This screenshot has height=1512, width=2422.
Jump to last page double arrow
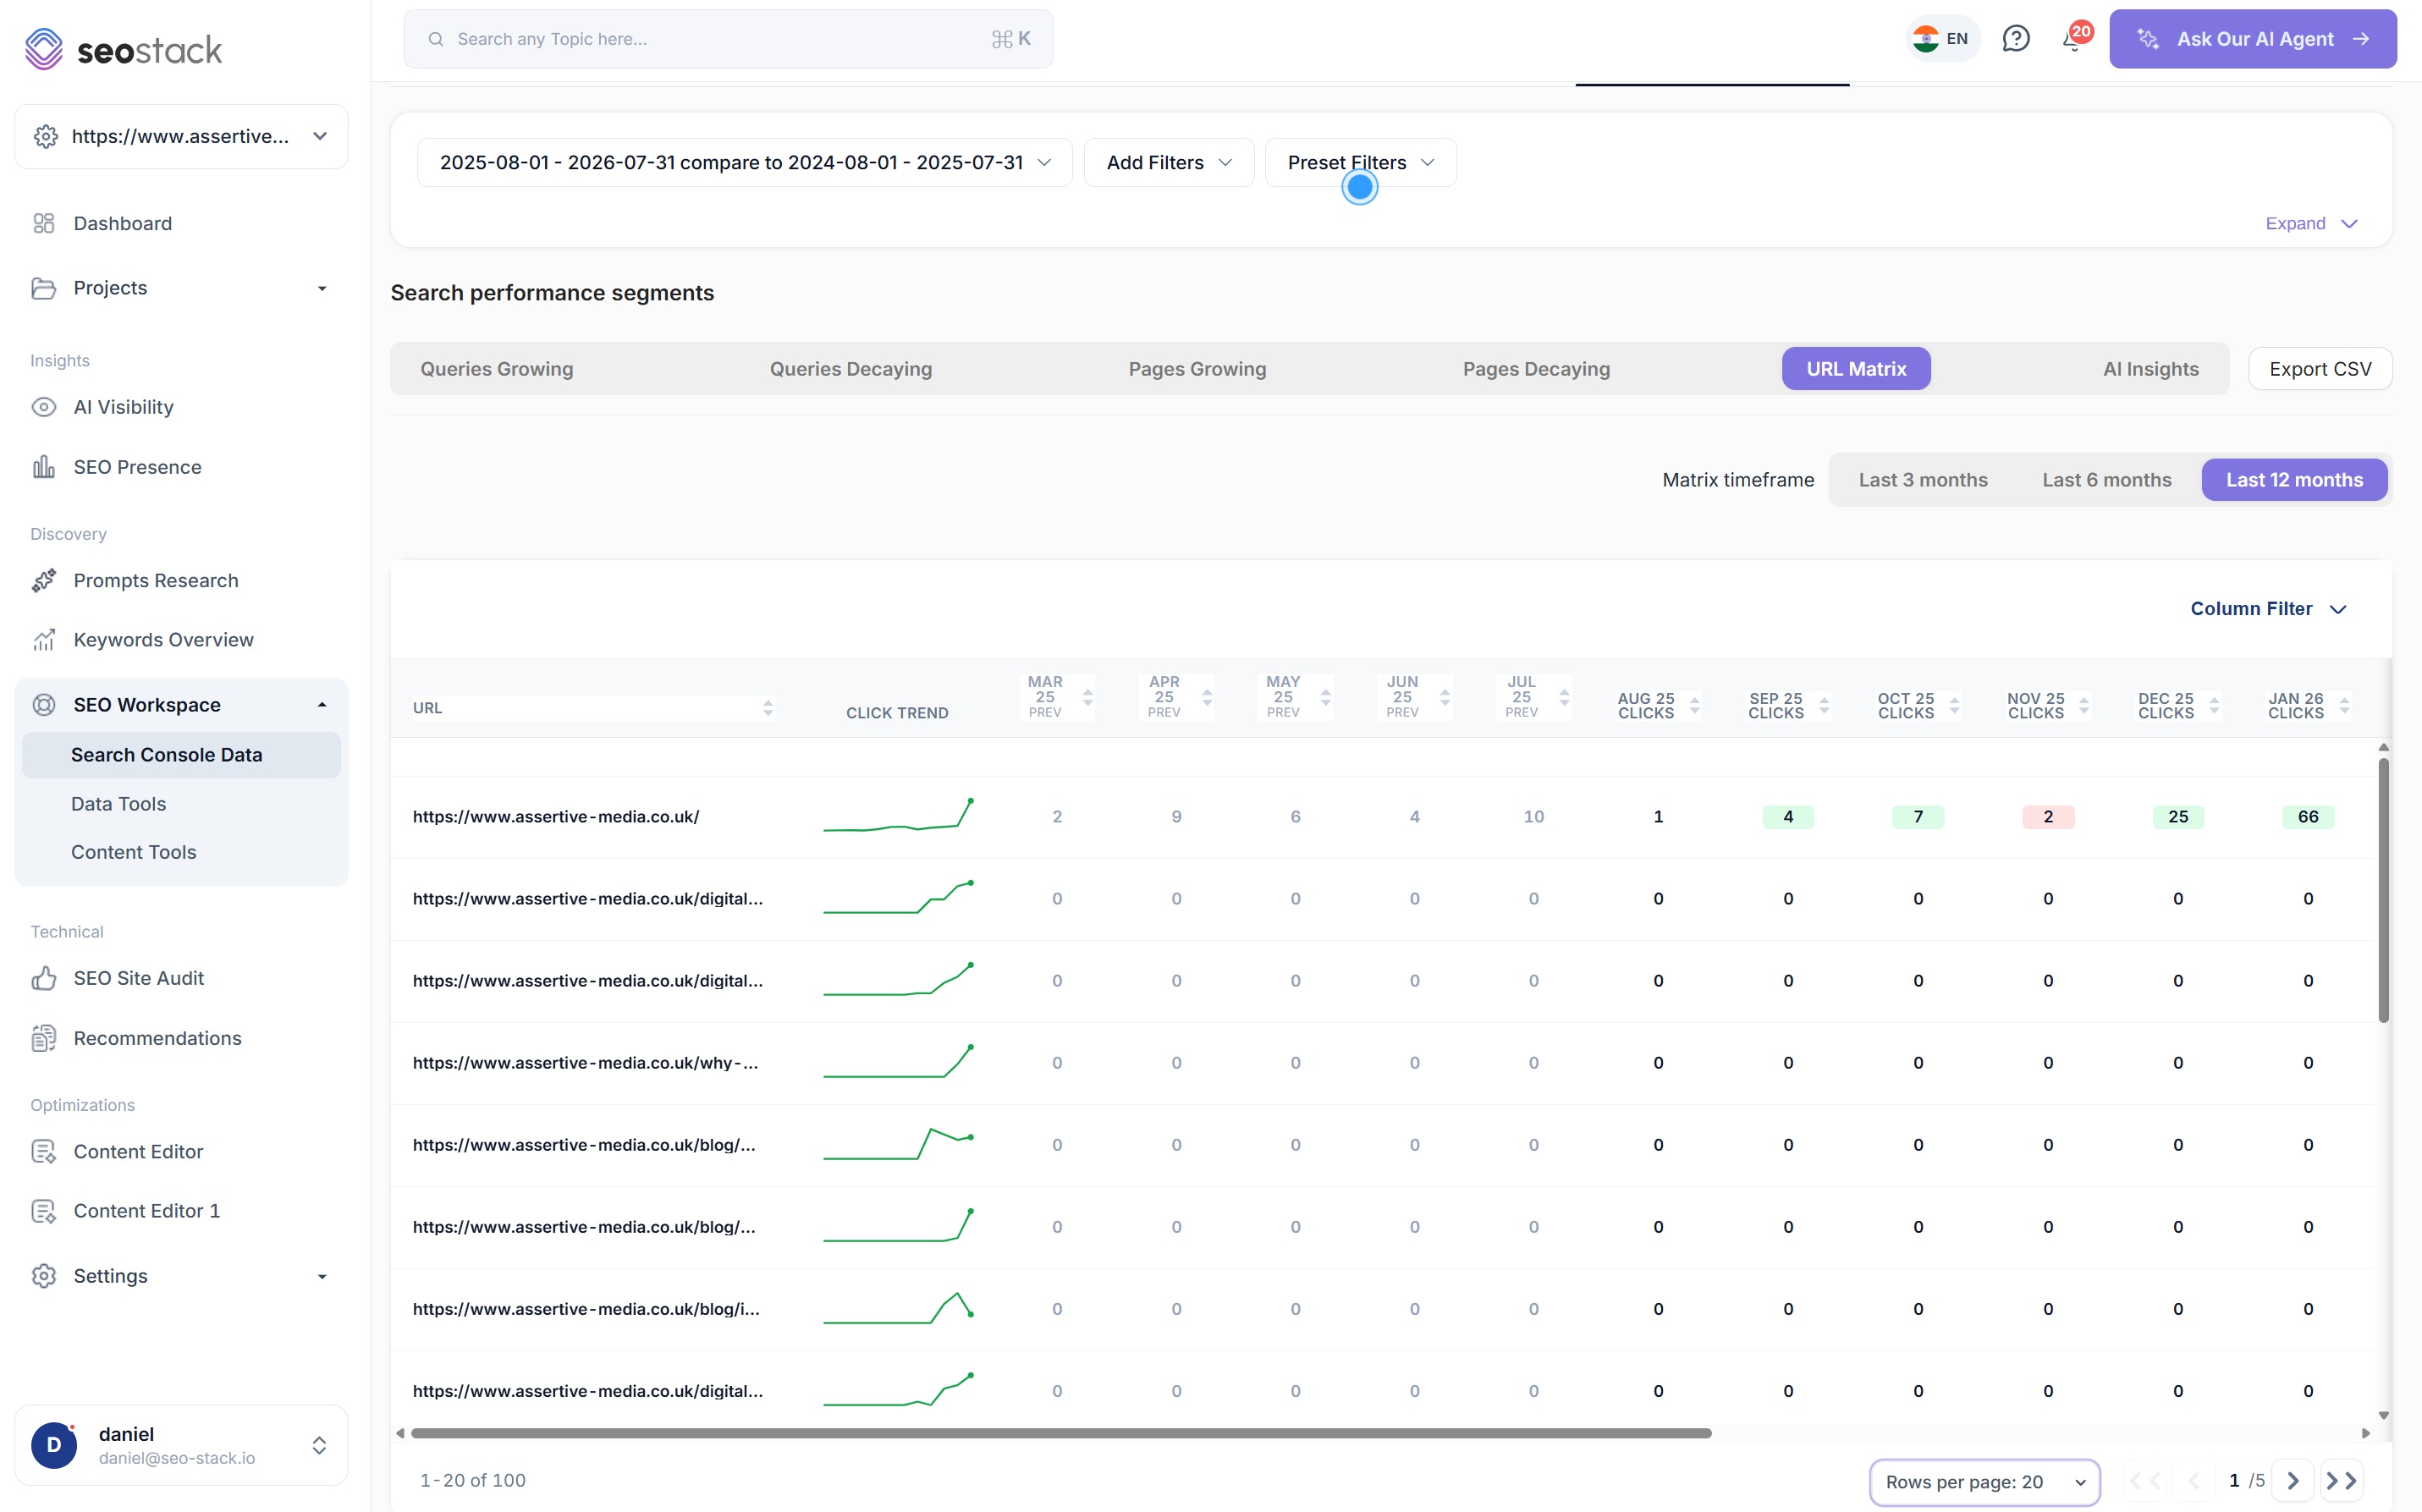[x=2341, y=1481]
